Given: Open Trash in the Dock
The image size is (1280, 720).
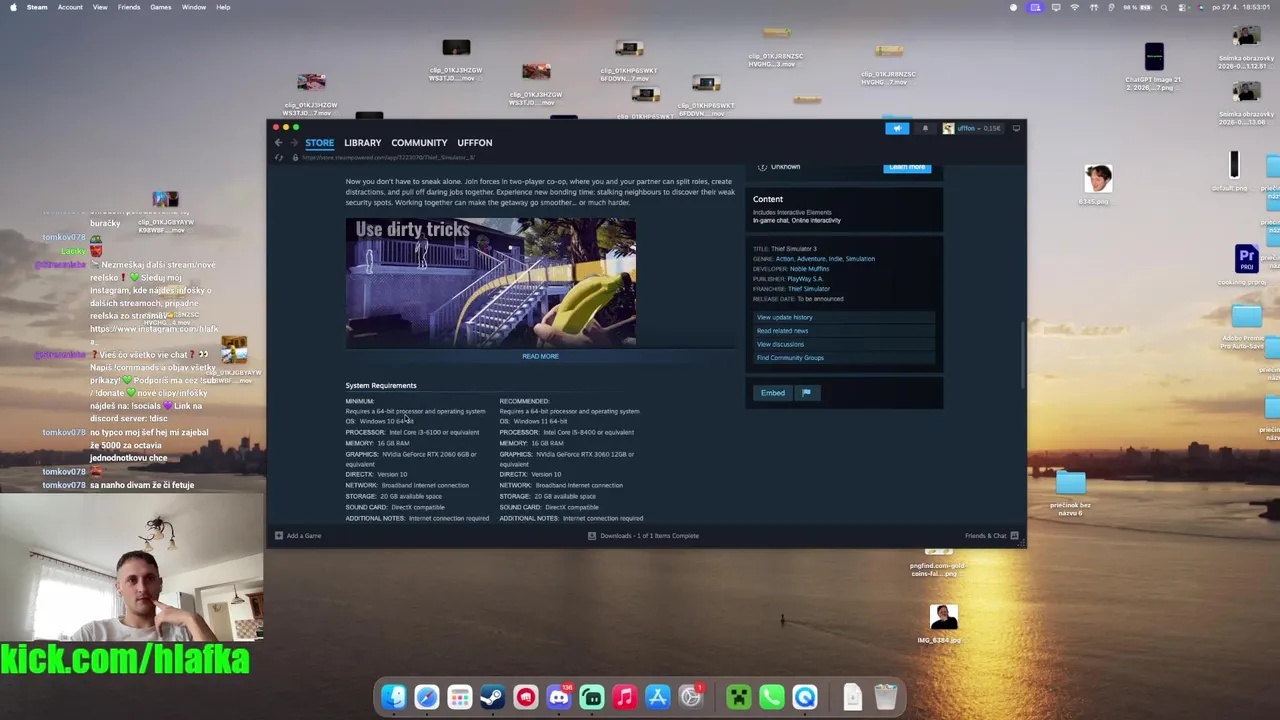Looking at the screenshot, I should pos(885,697).
